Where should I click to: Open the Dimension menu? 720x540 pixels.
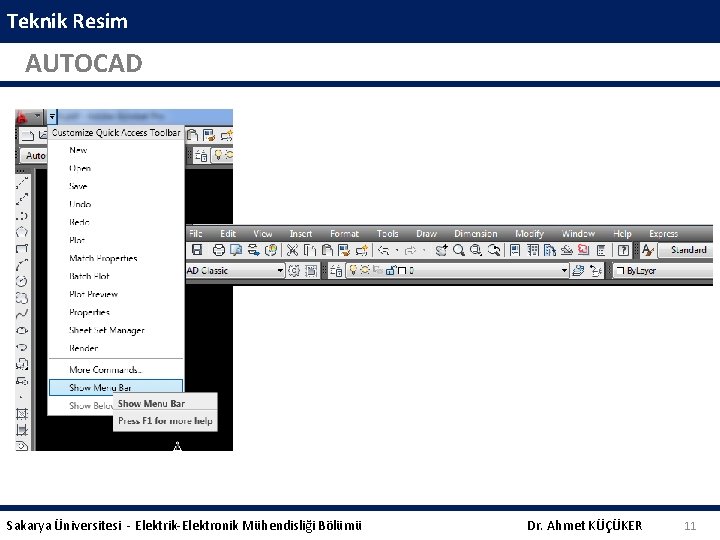click(x=476, y=234)
